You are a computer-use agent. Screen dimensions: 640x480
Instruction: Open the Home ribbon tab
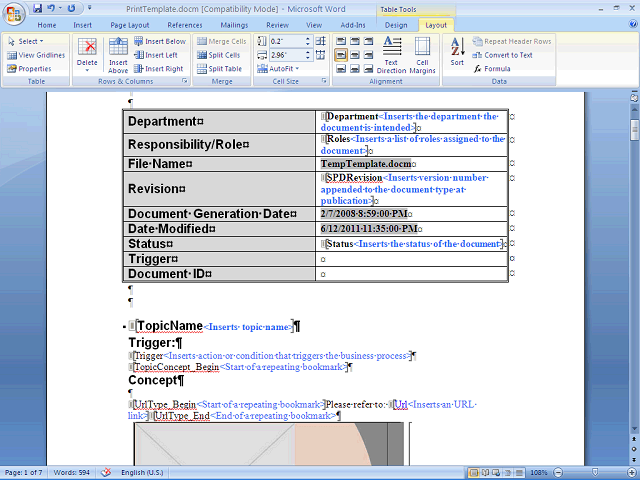point(47,25)
